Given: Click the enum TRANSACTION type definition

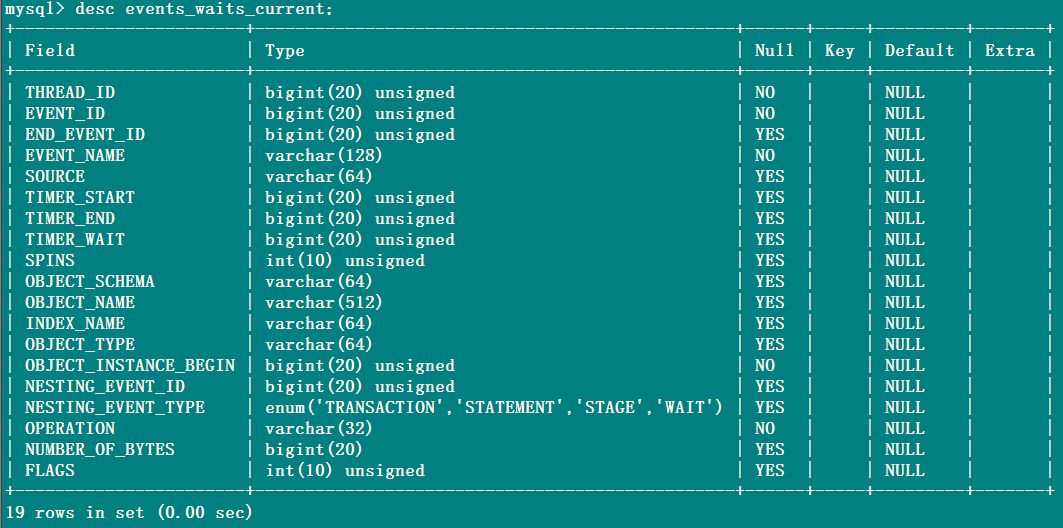Looking at the screenshot, I should (494, 408).
